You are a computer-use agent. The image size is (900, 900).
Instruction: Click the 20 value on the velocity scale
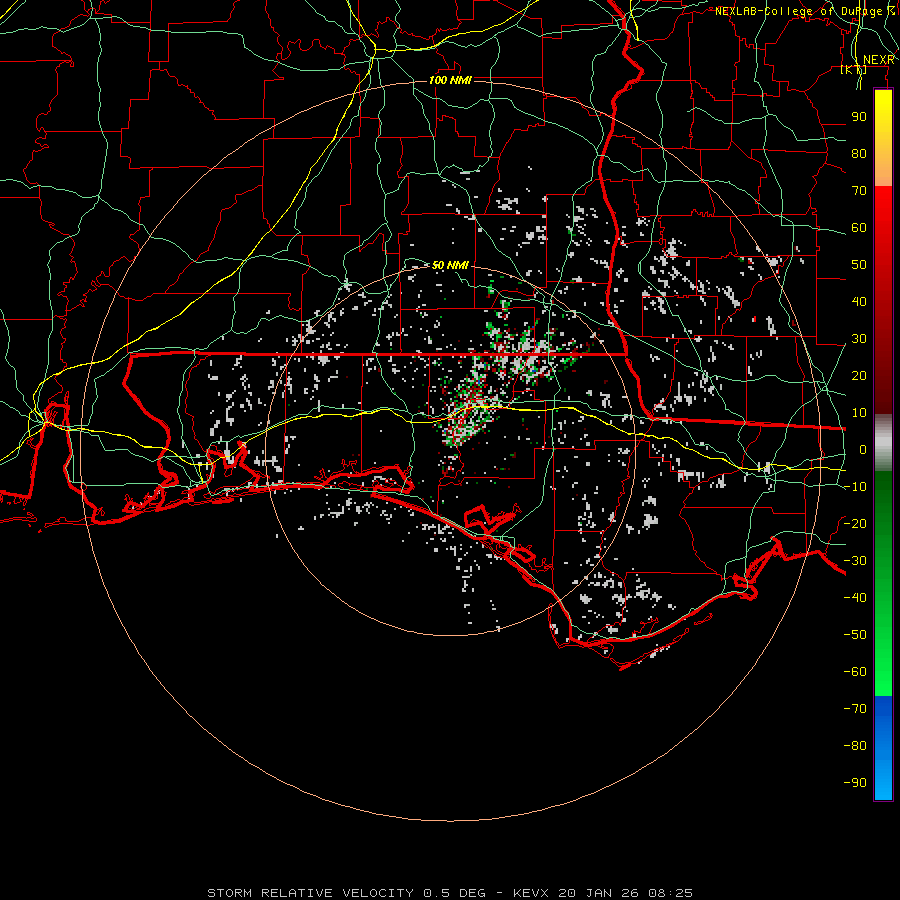(859, 375)
